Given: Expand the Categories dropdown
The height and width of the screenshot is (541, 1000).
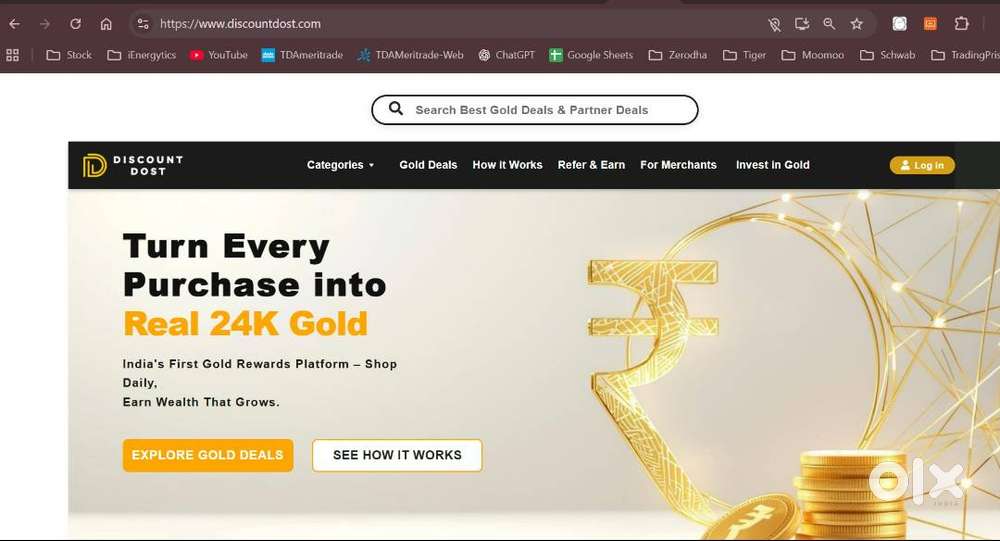Looking at the screenshot, I should (340, 165).
